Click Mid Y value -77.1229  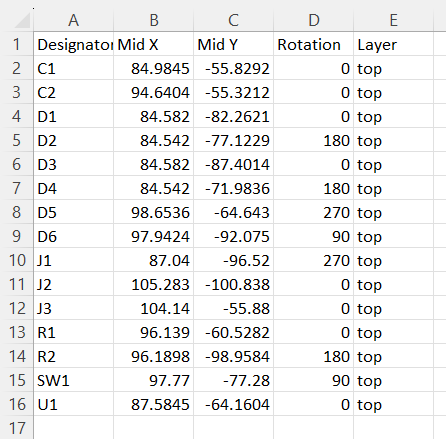pos(234,140)
